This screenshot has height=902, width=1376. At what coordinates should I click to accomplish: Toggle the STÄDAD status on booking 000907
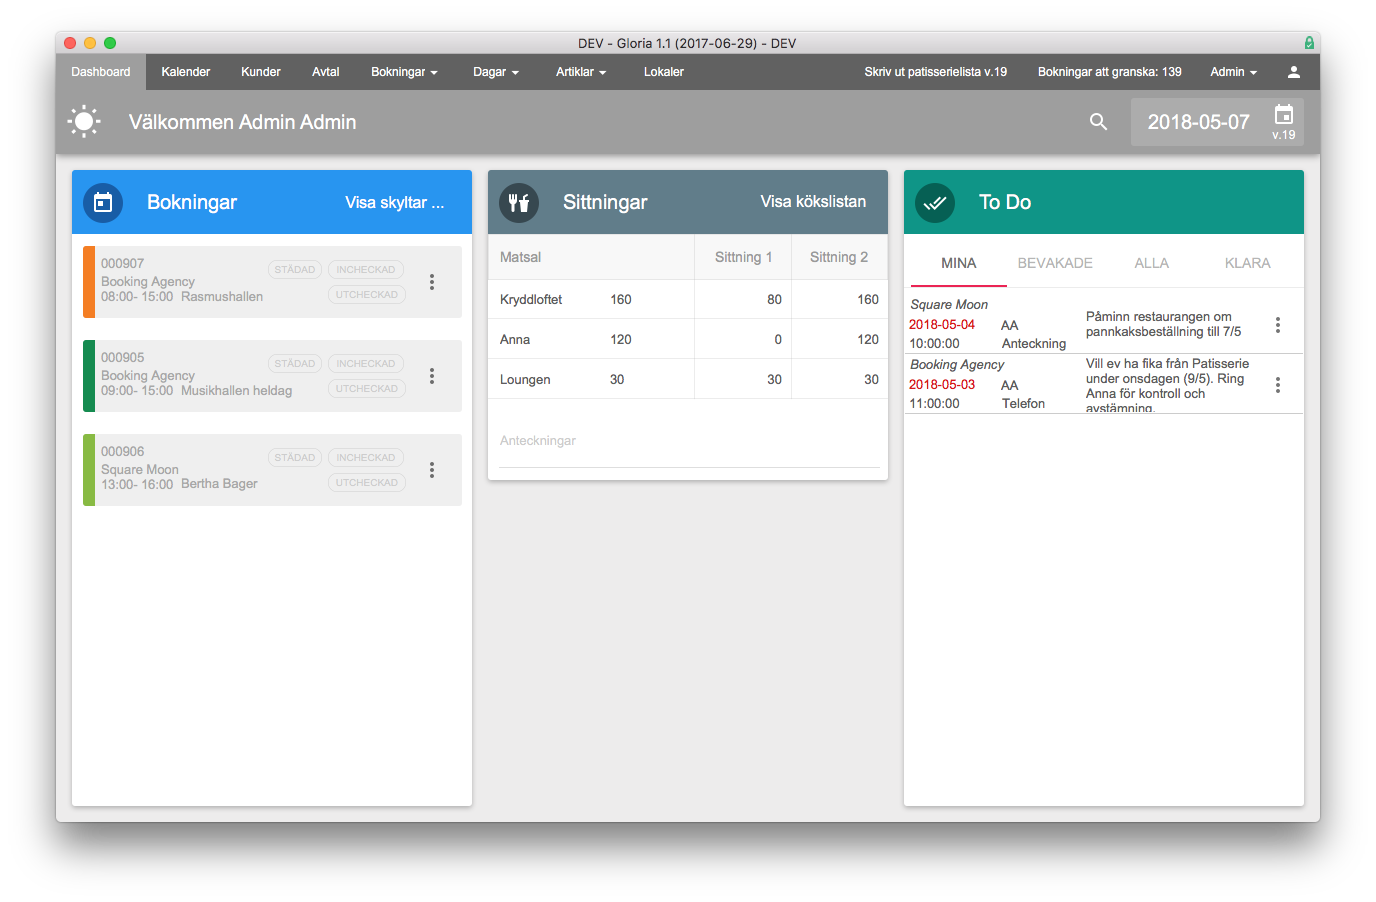click(294, 270)
